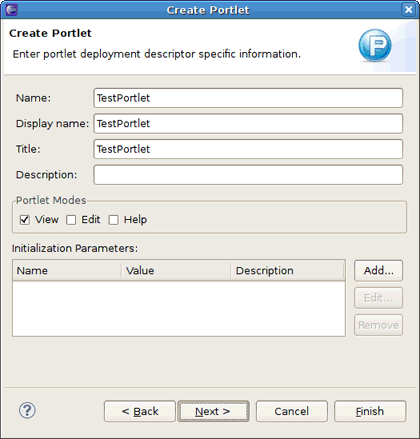Click the "Name:" field label
The image size is (420, 439).
pyautogui.click(x=33, y=98)
